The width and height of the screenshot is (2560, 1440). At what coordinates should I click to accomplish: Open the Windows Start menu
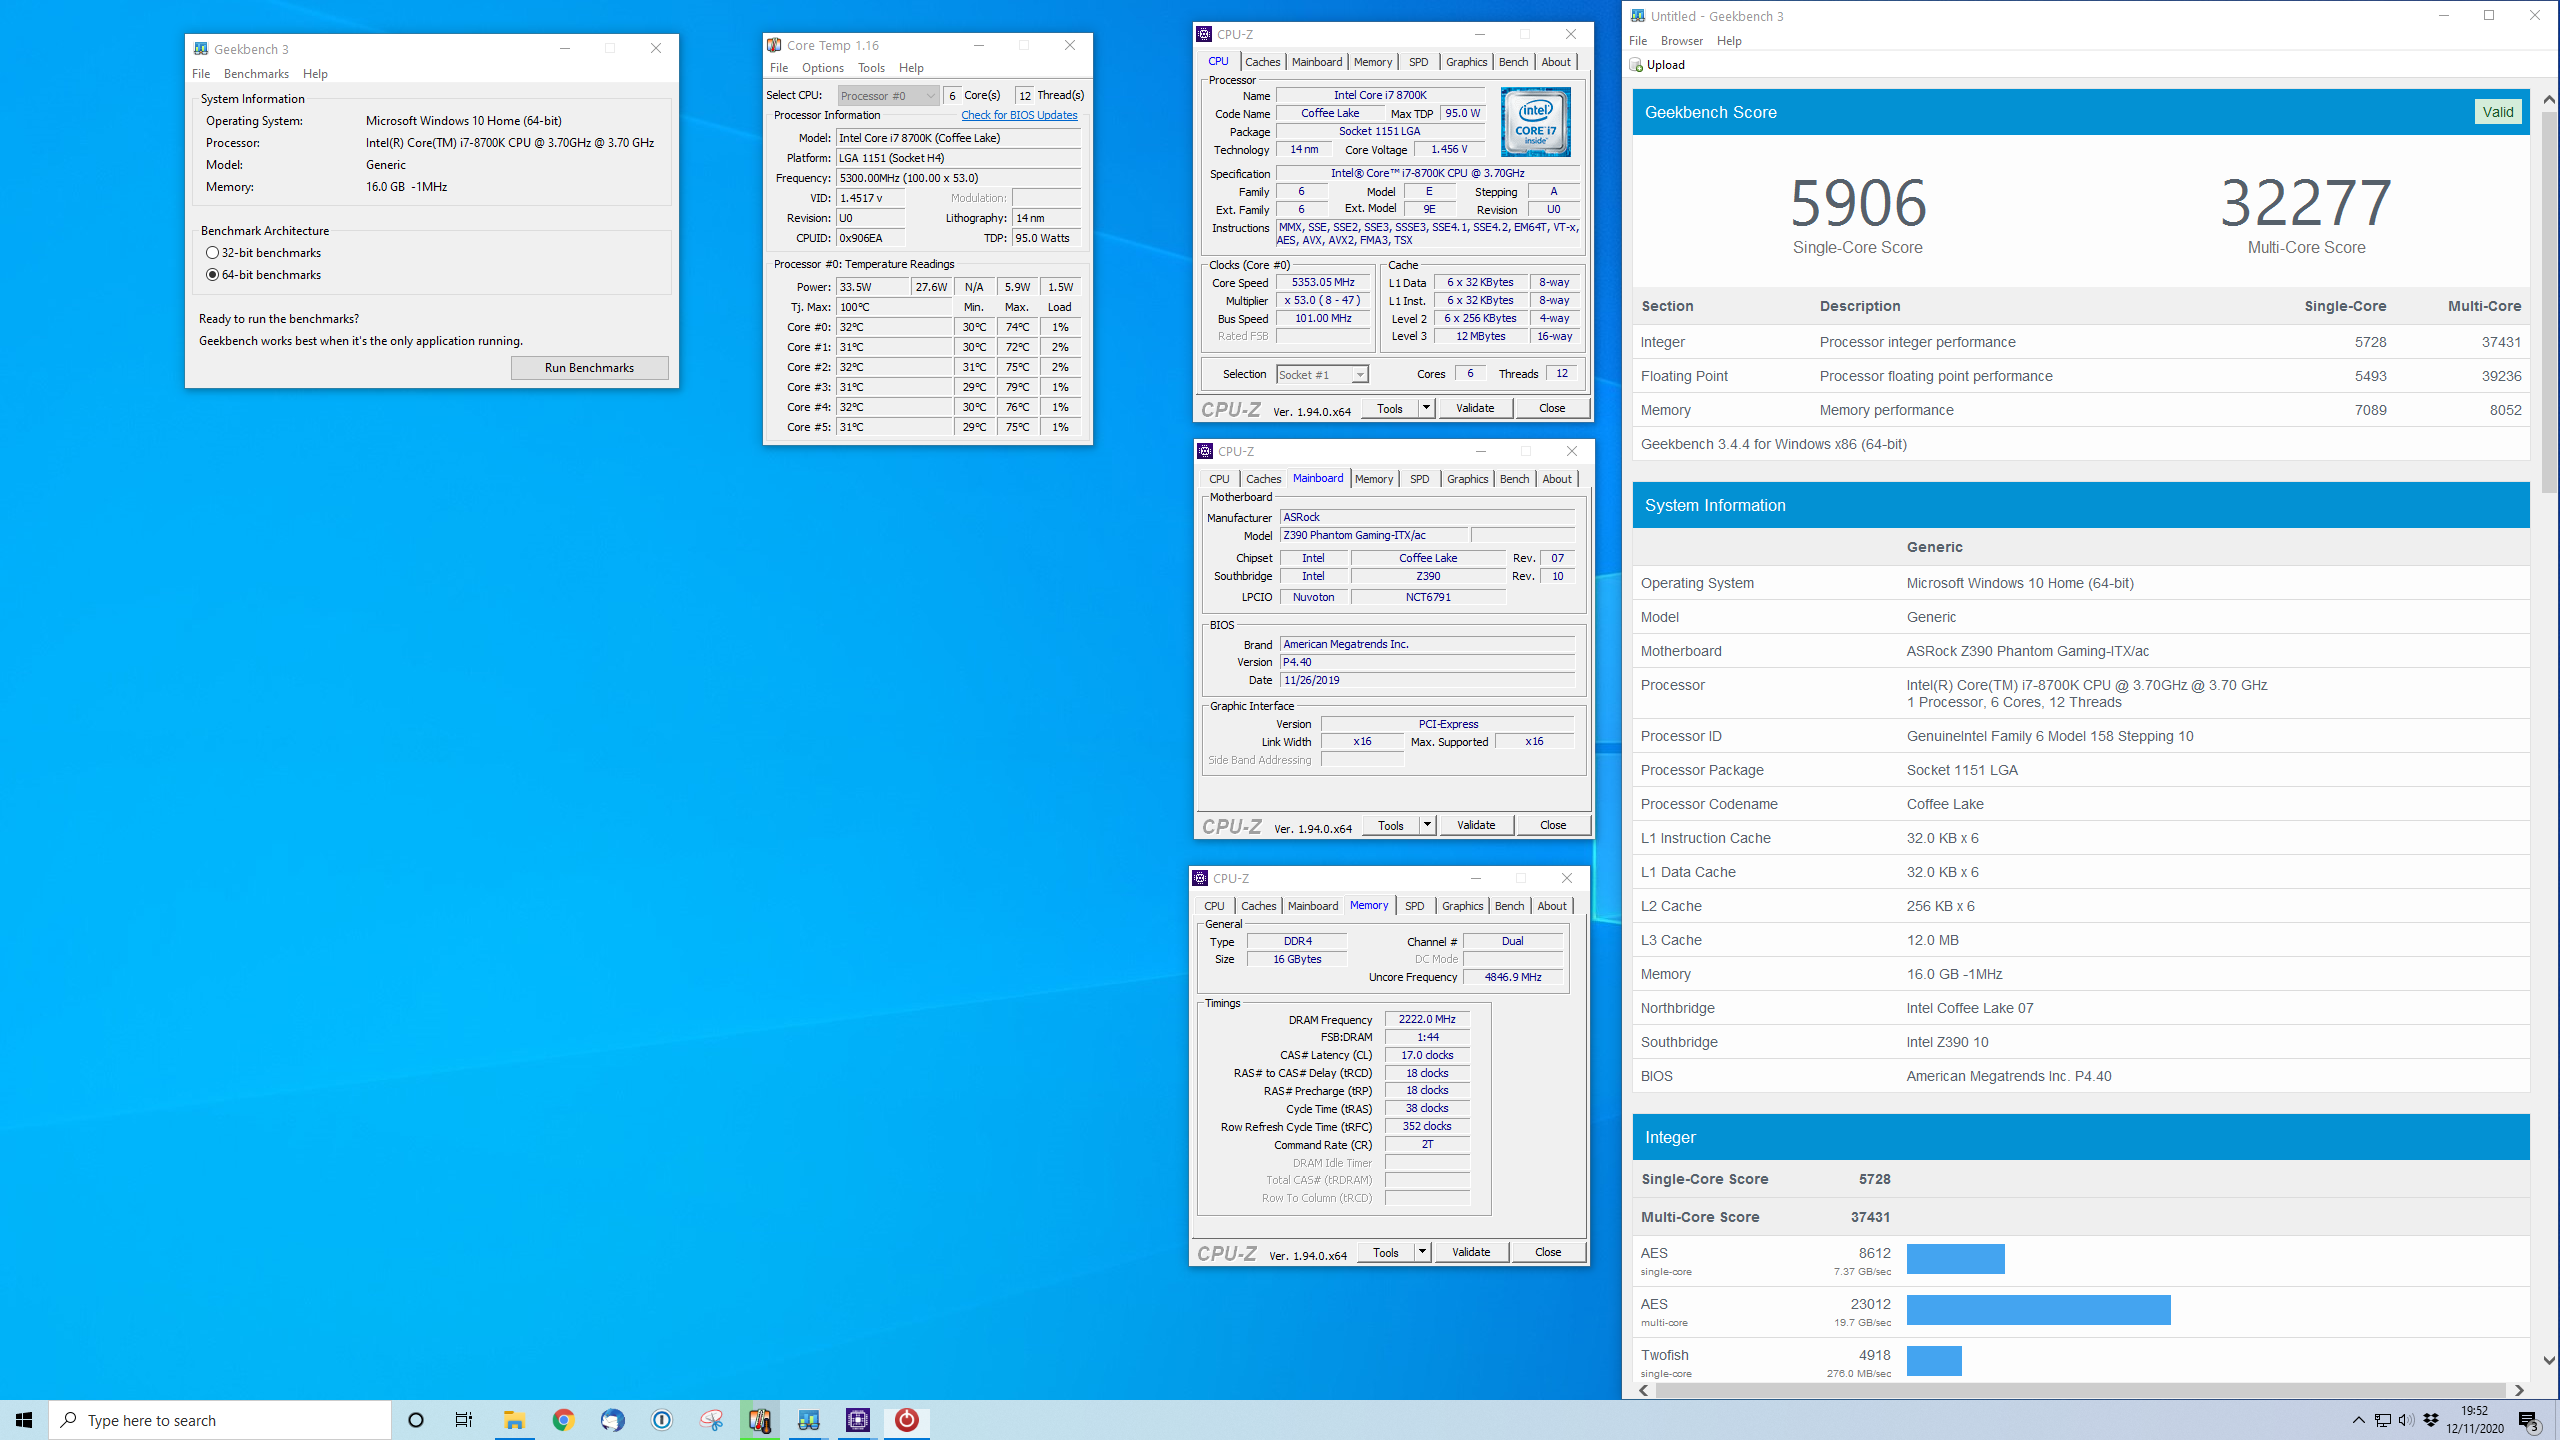coord(24,1420)
